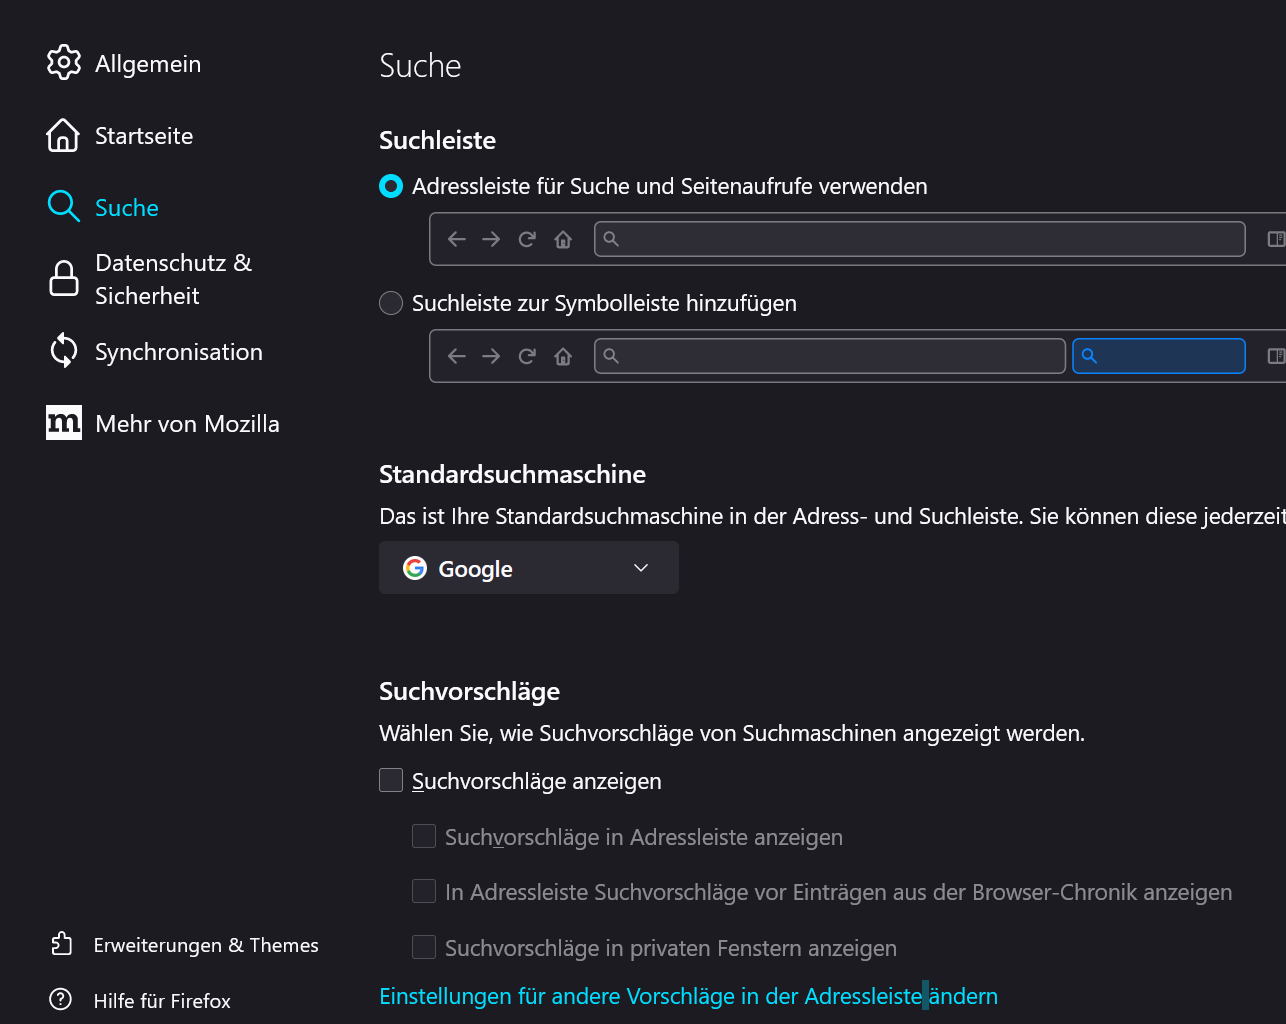Click the Suche magnifier icon in sidebar
Viewport: 1286px width, 1024px height.
click(63, 207)
